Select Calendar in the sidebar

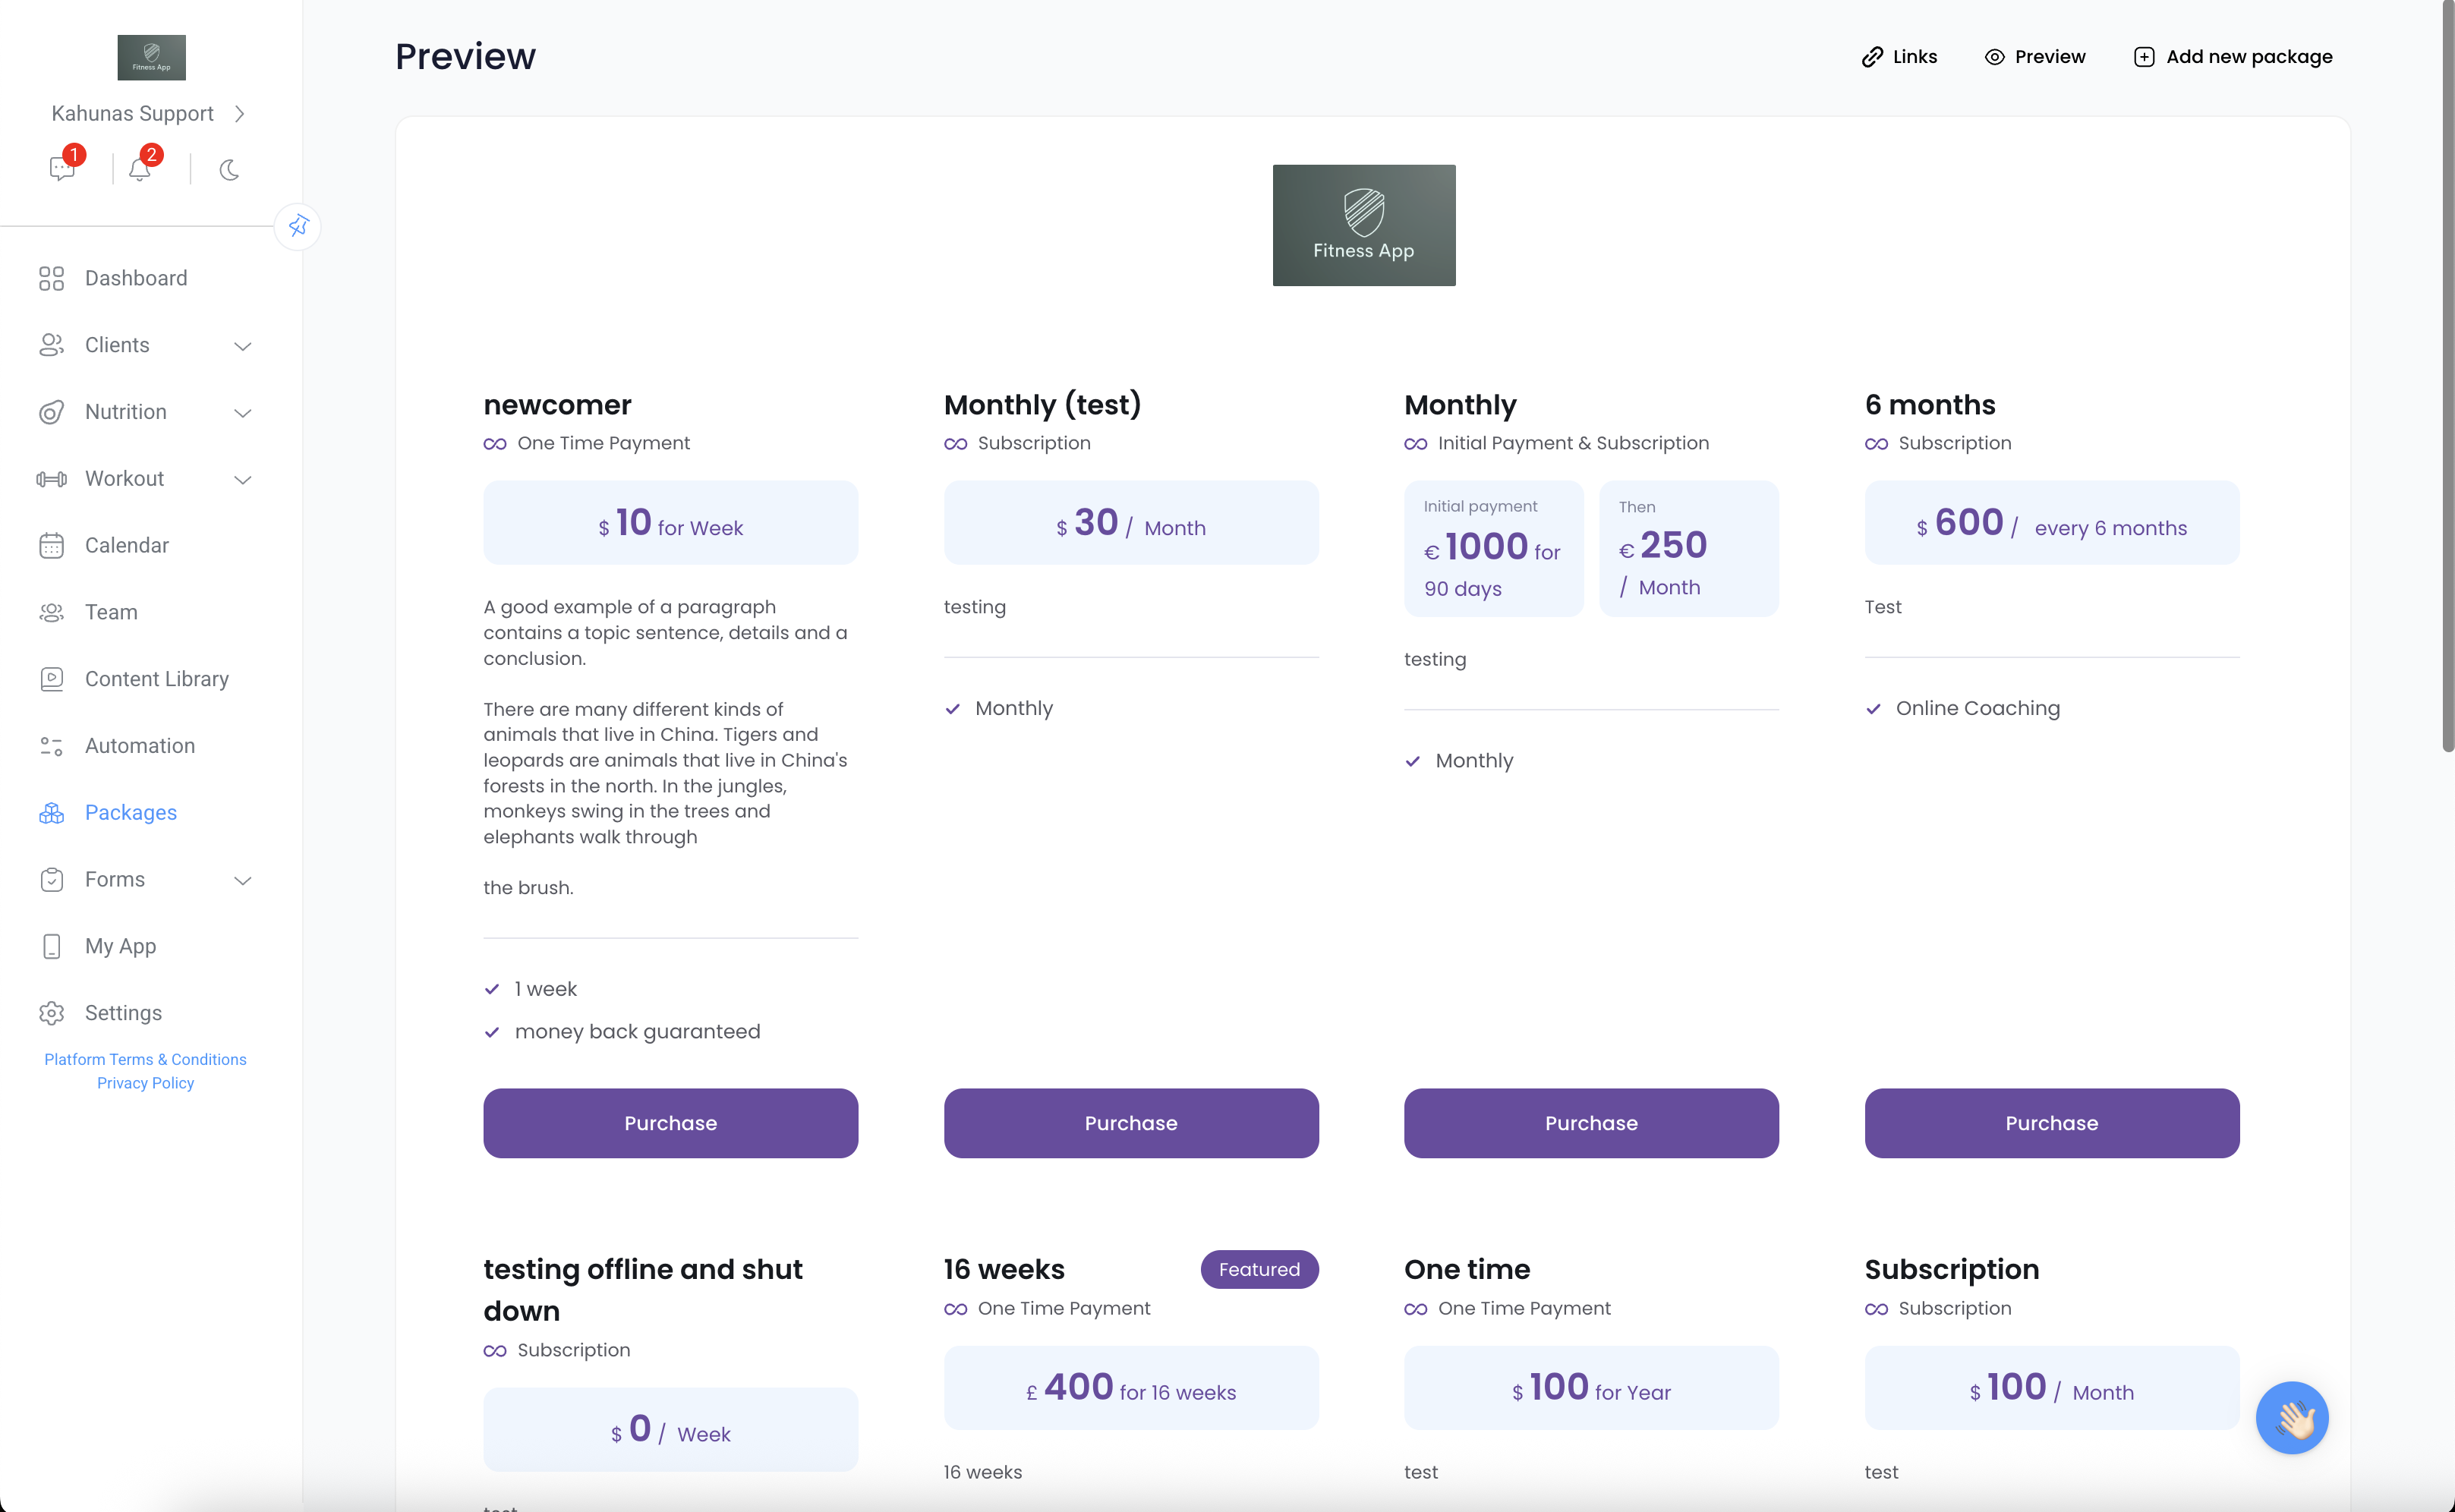[127, 545]
